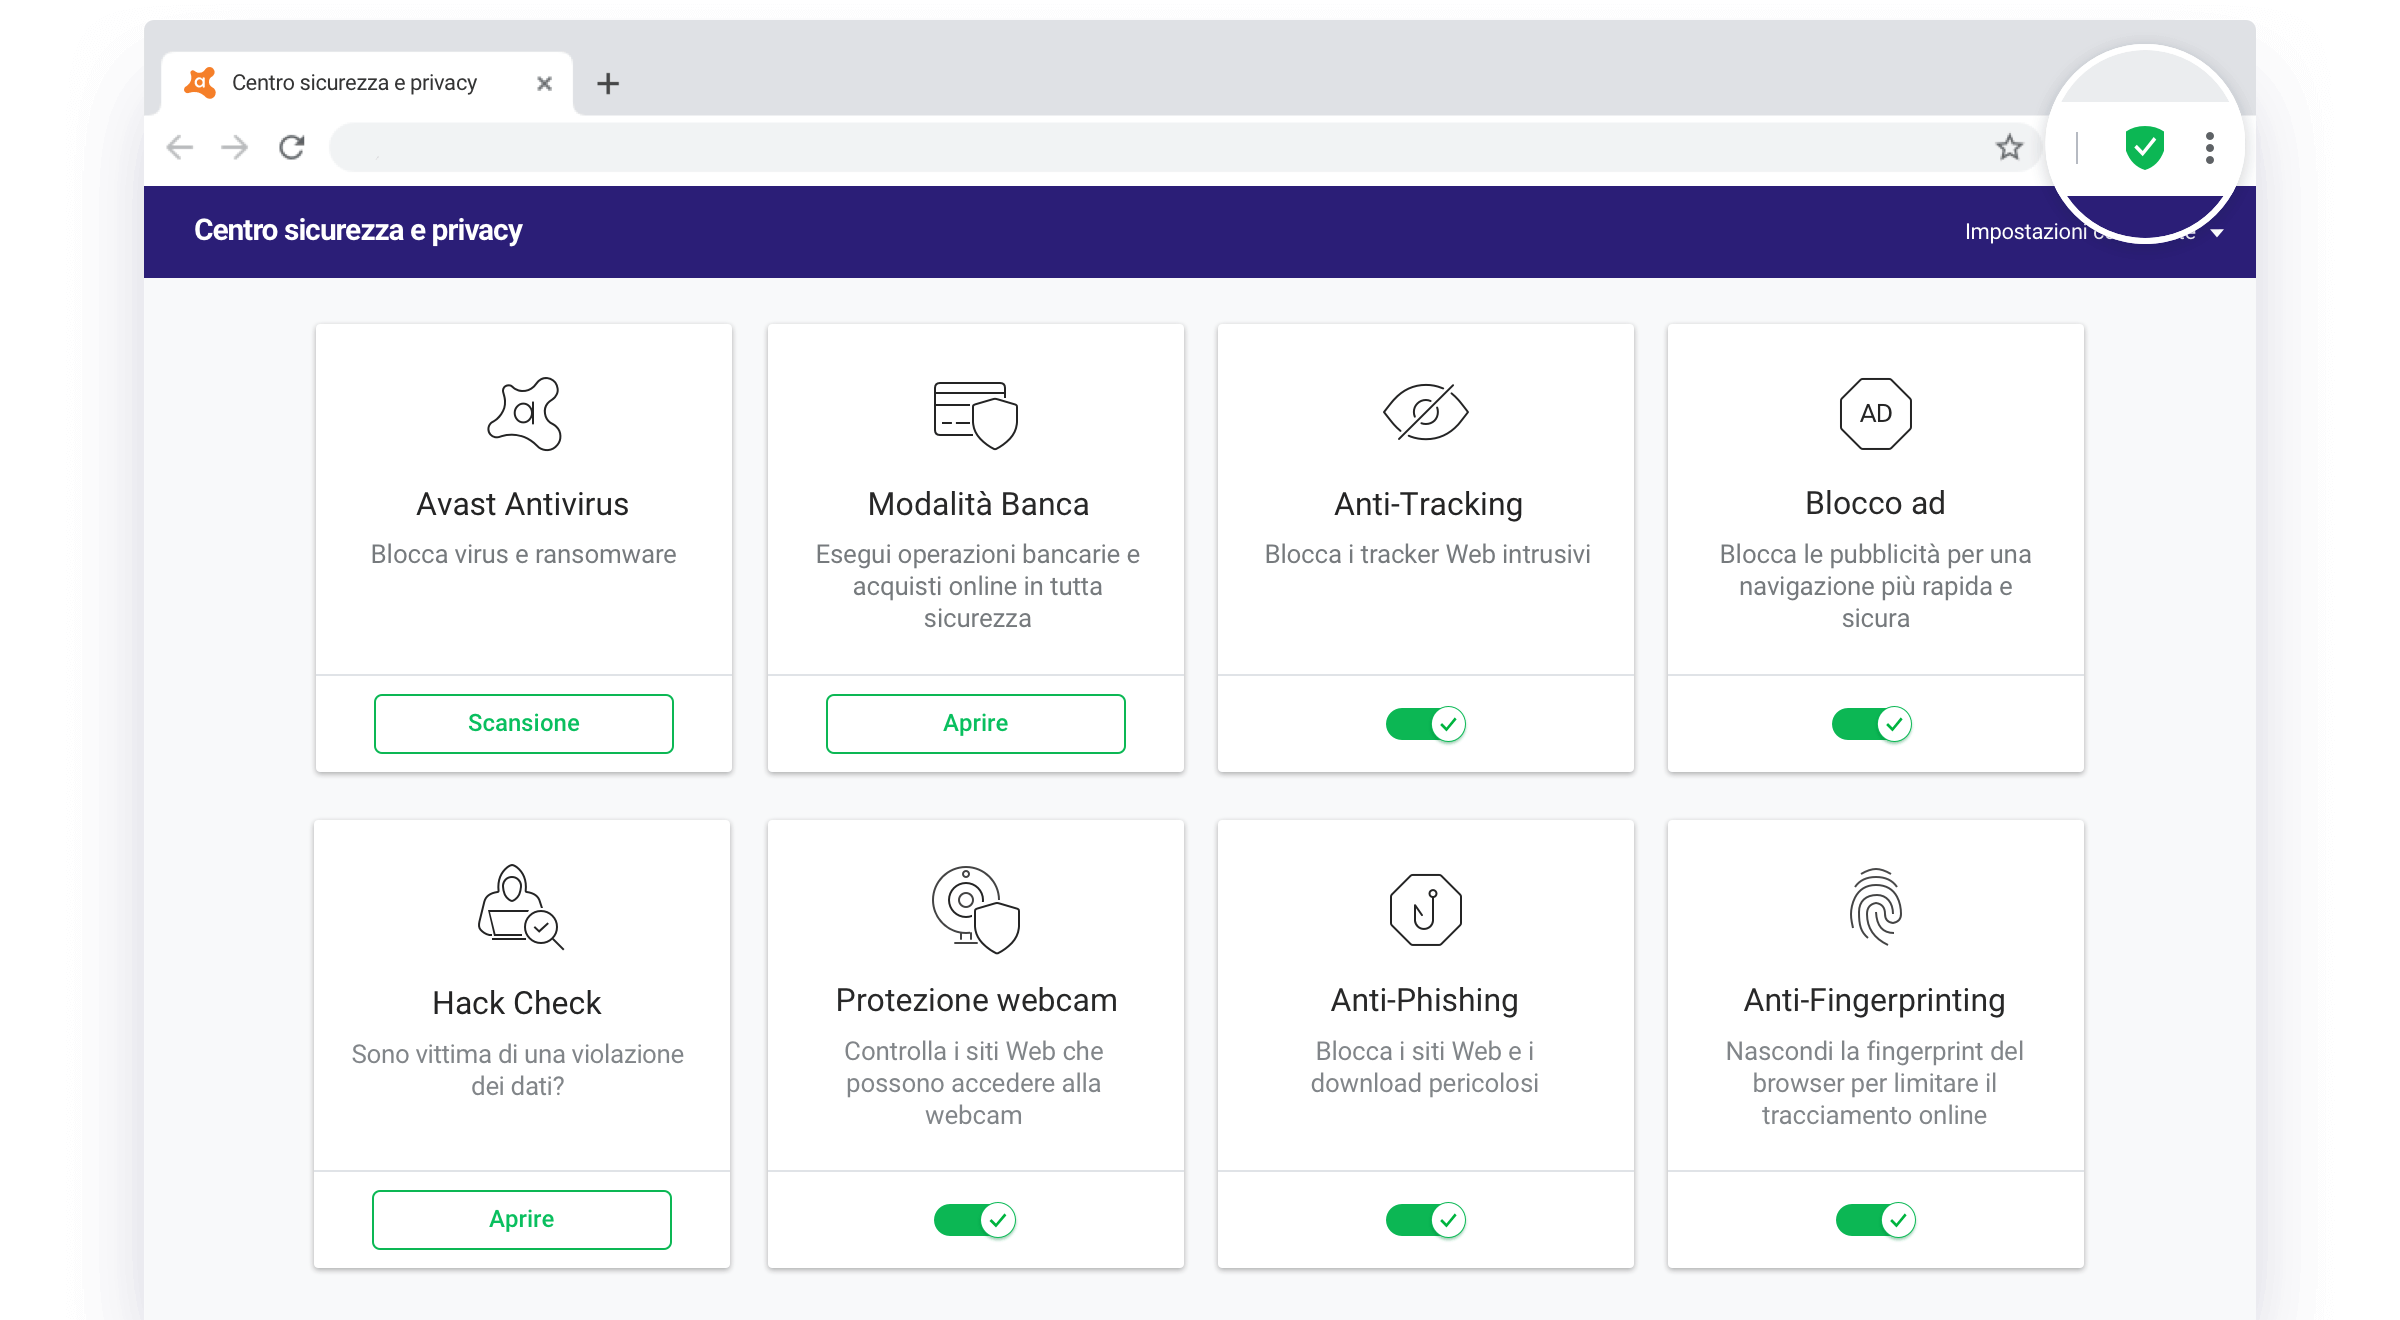The image size is (2400, 1320).
Task: Disable the Anti-Tracking toggle
Action: pyautogui.click(x=1425, y=723)
